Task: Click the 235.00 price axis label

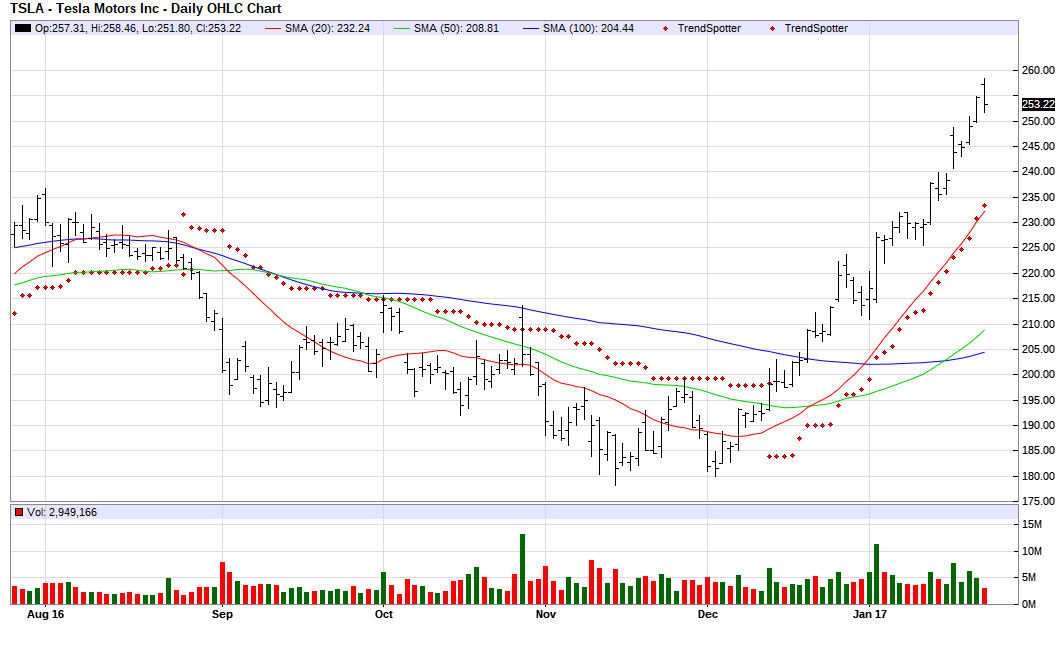Action: click(x=1038, y=197)
